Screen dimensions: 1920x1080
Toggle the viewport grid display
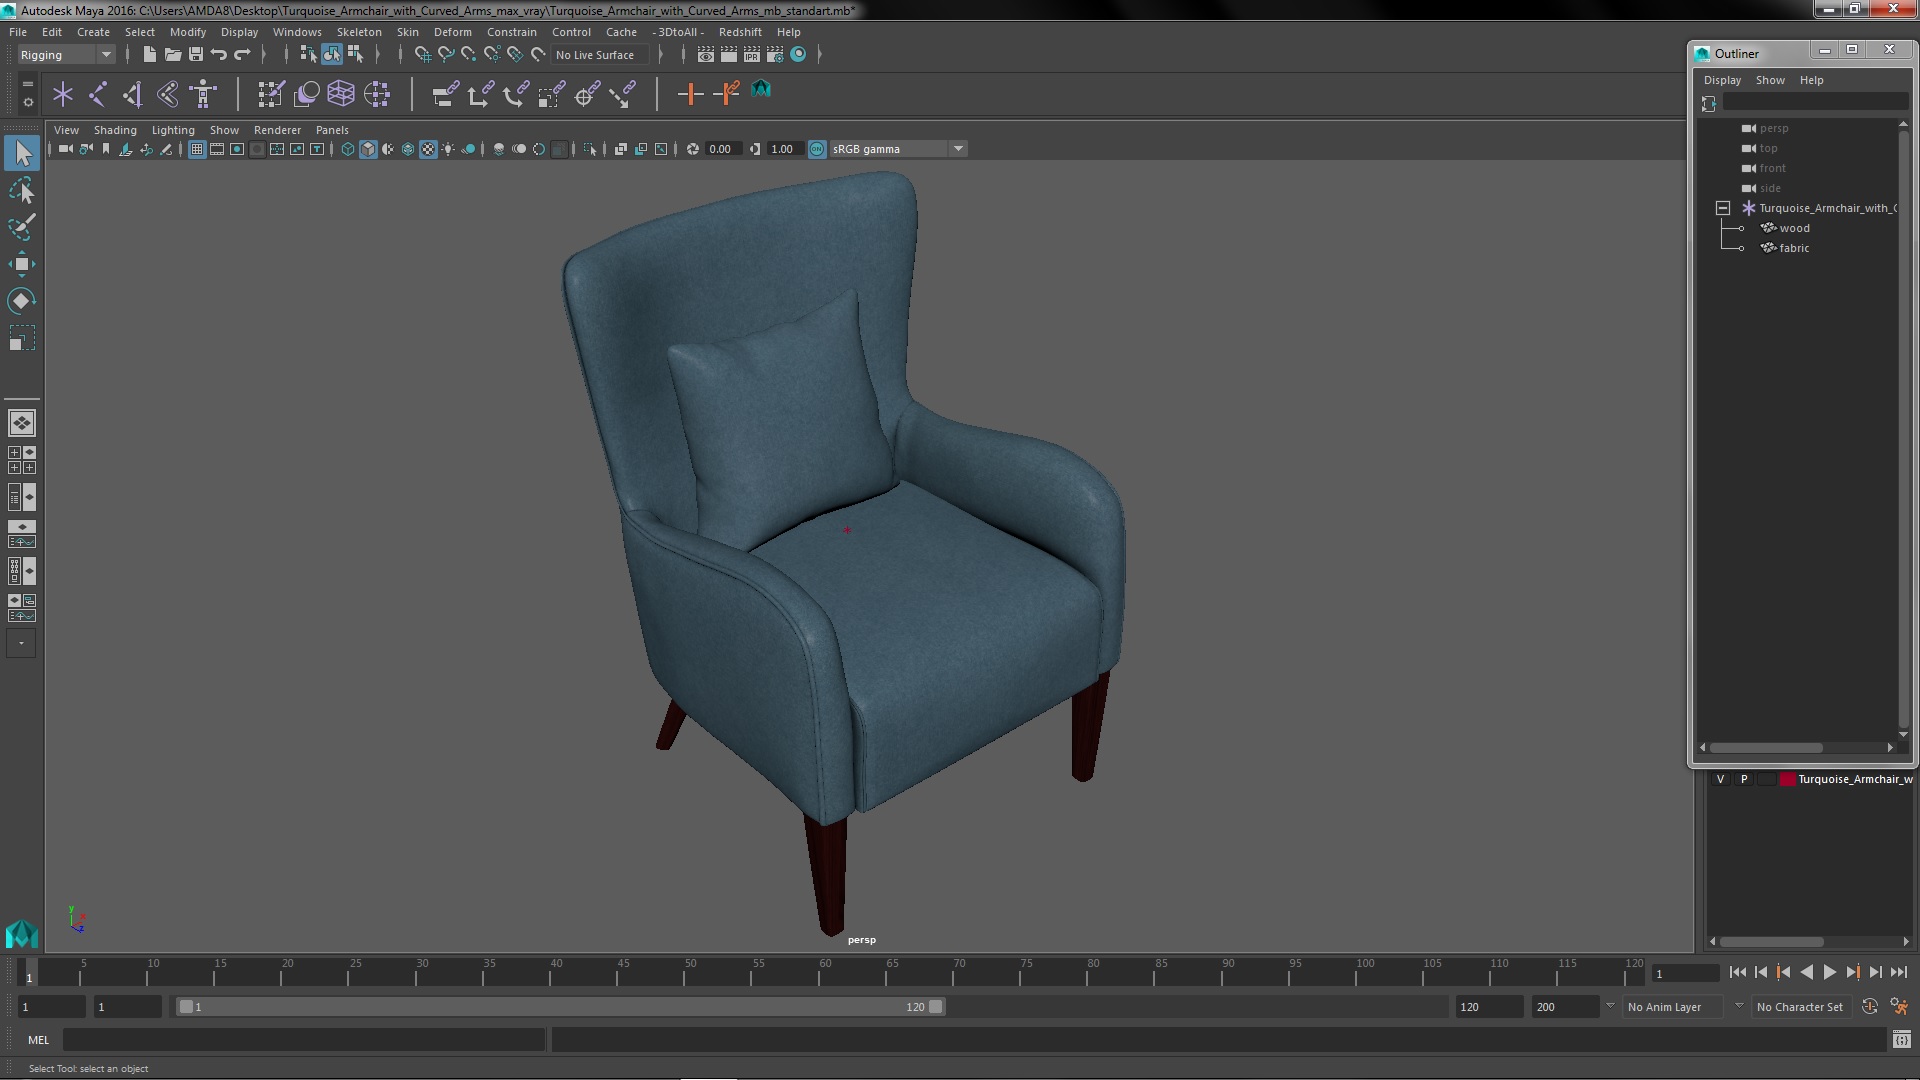click(197, 149)
